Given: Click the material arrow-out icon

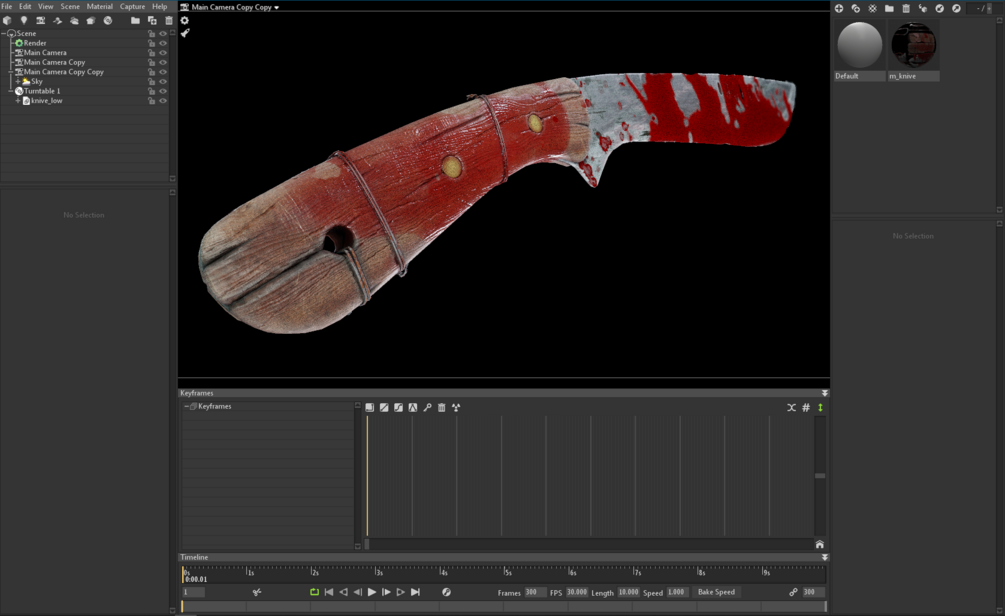Looking at the screenshot, I should click(956, 8).
